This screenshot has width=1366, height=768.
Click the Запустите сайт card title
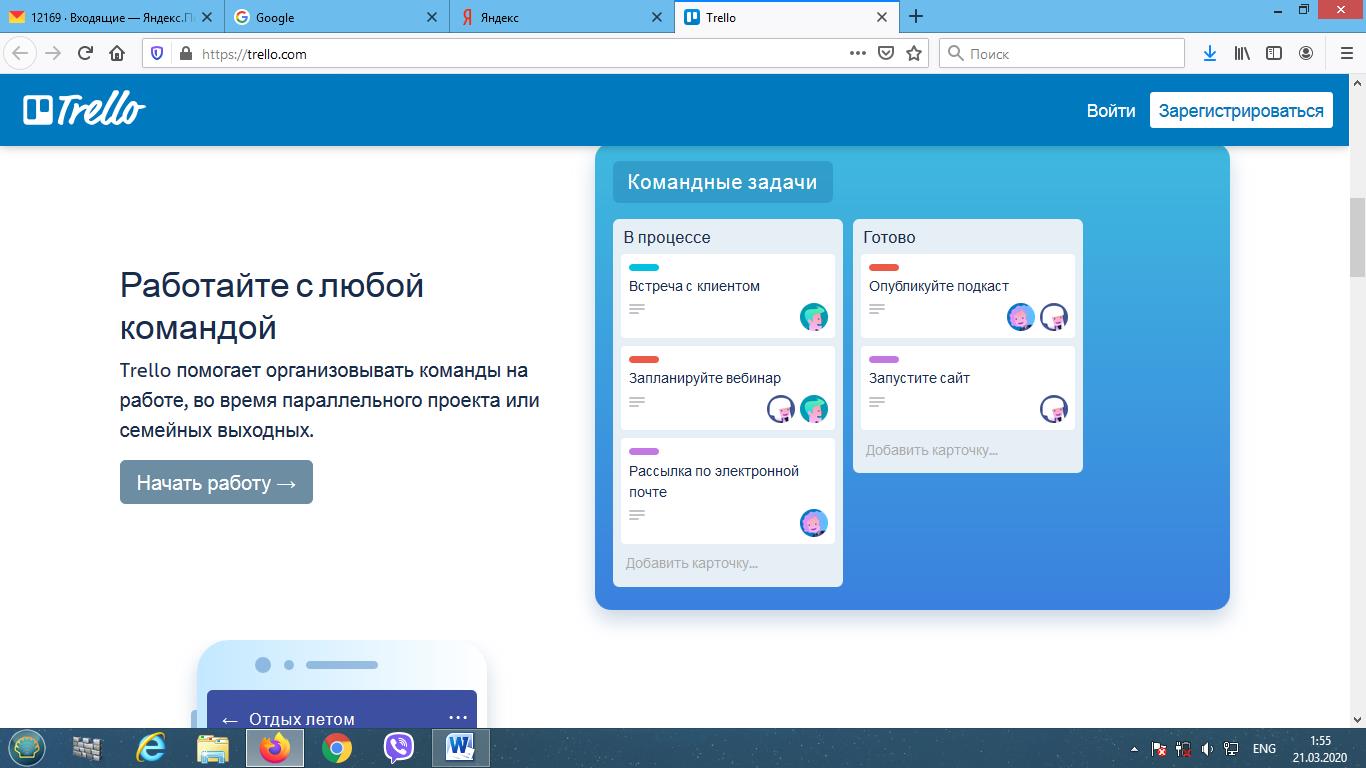[919, 378]
